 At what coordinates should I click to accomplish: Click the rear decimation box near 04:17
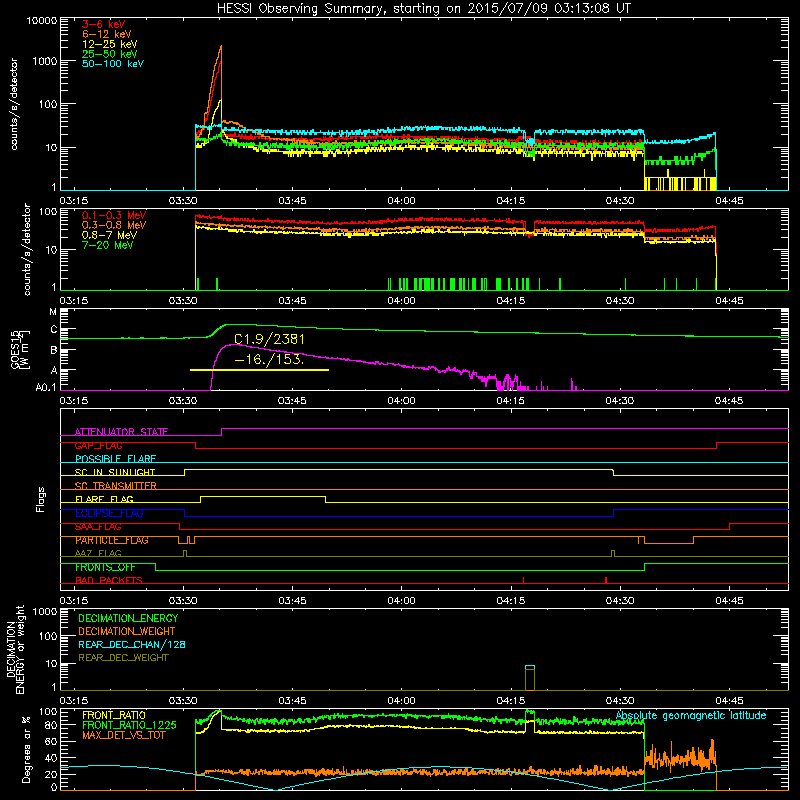pyautogui.click(x=530, y=678)
